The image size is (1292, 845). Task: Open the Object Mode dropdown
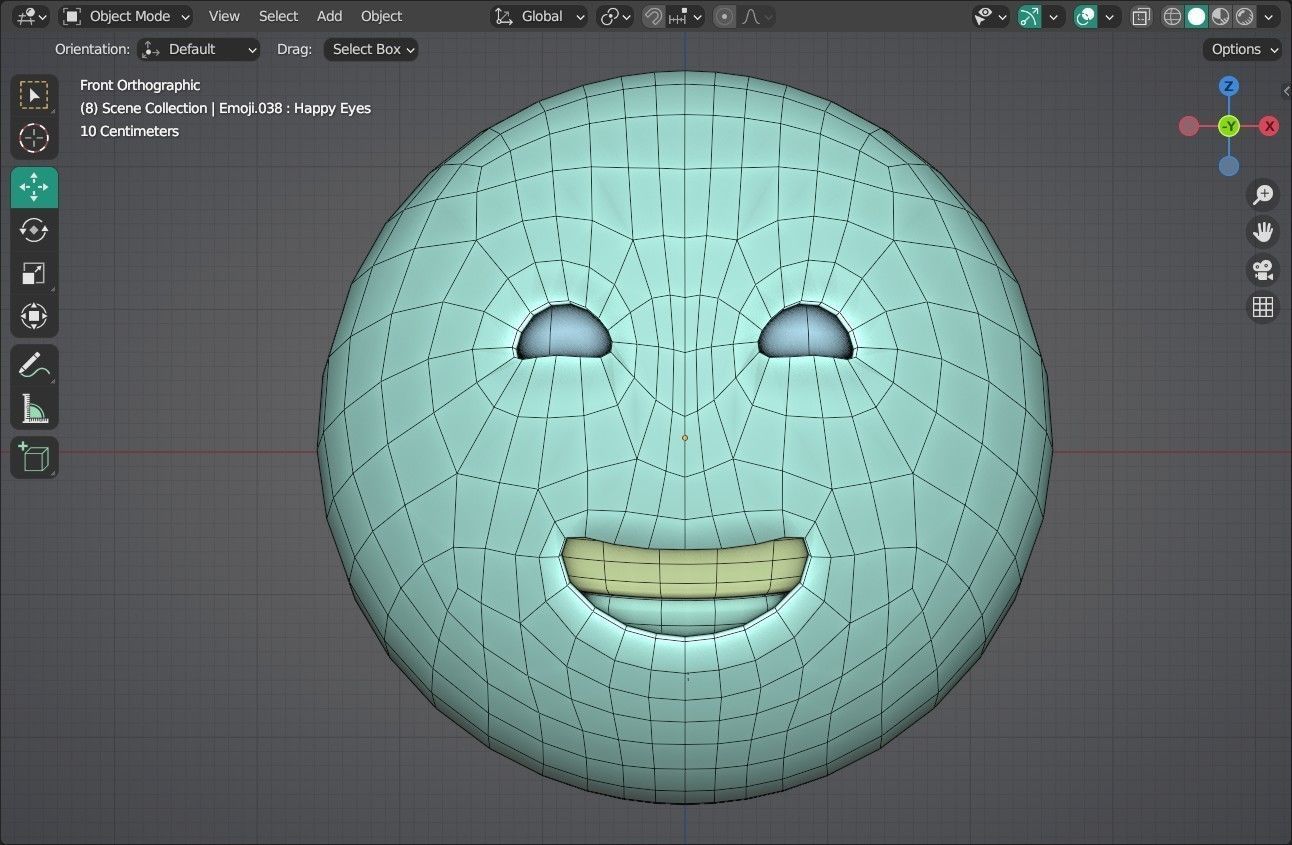127,16
